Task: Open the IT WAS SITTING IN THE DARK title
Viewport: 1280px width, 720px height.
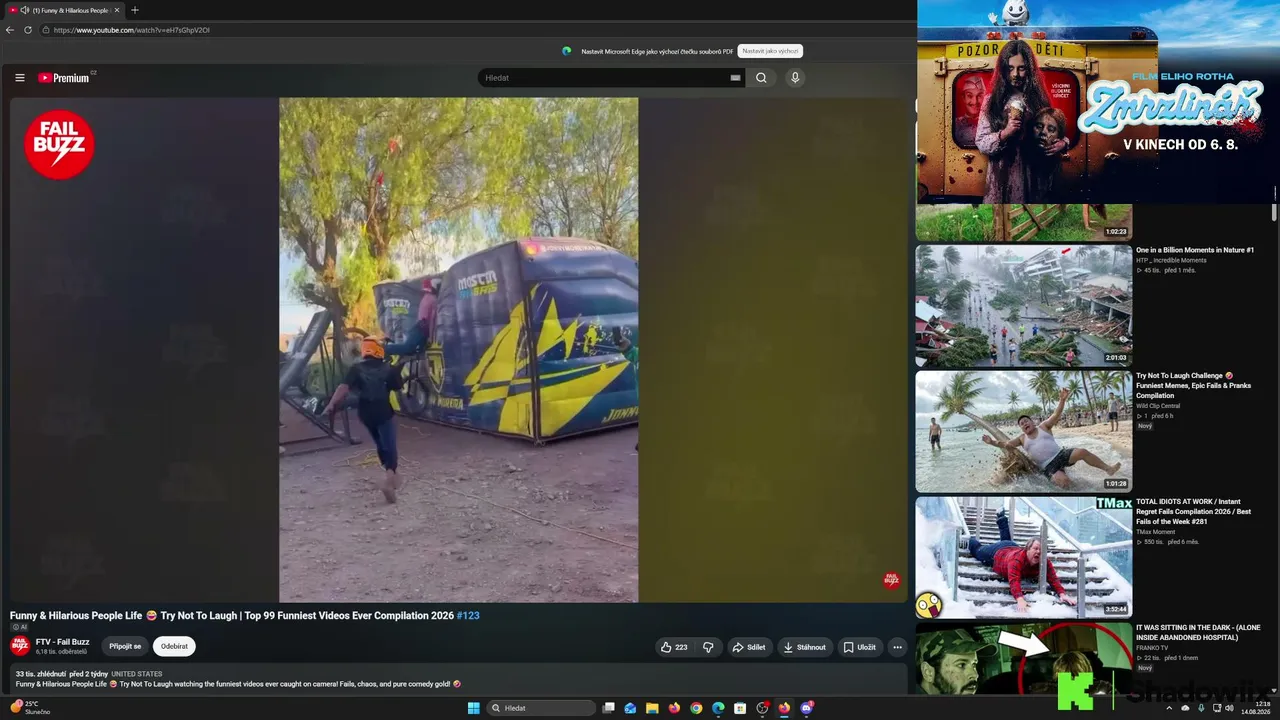Action: pyautogui.click(x=1198, y=633)
